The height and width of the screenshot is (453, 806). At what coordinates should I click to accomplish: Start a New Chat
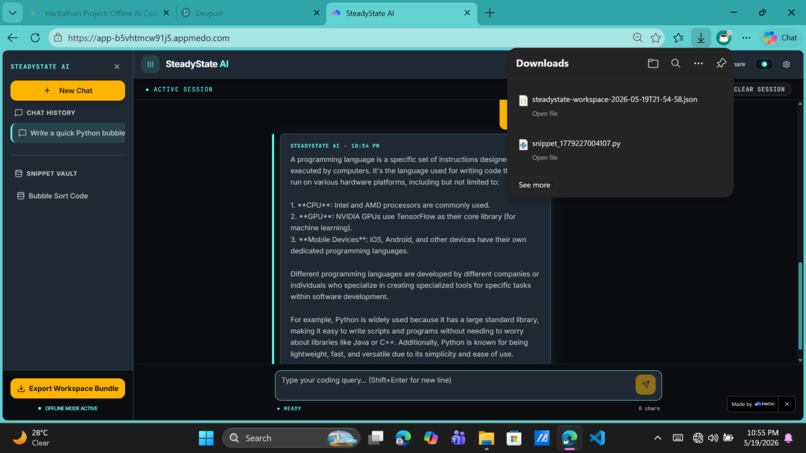(x=67, y=90)
